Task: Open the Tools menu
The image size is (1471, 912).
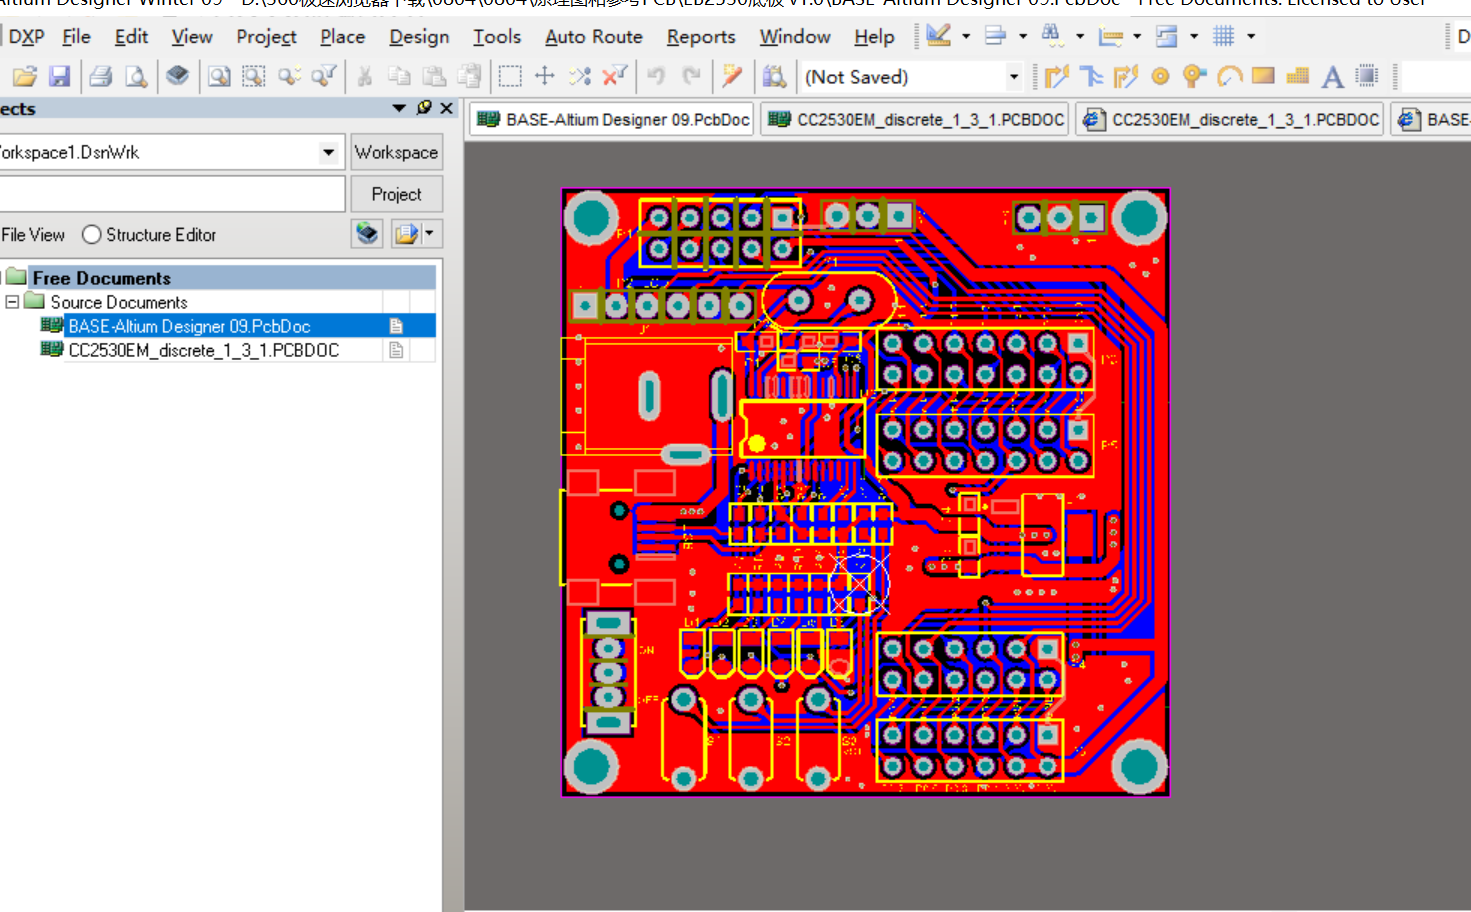Action: click(x=497, y=36)
